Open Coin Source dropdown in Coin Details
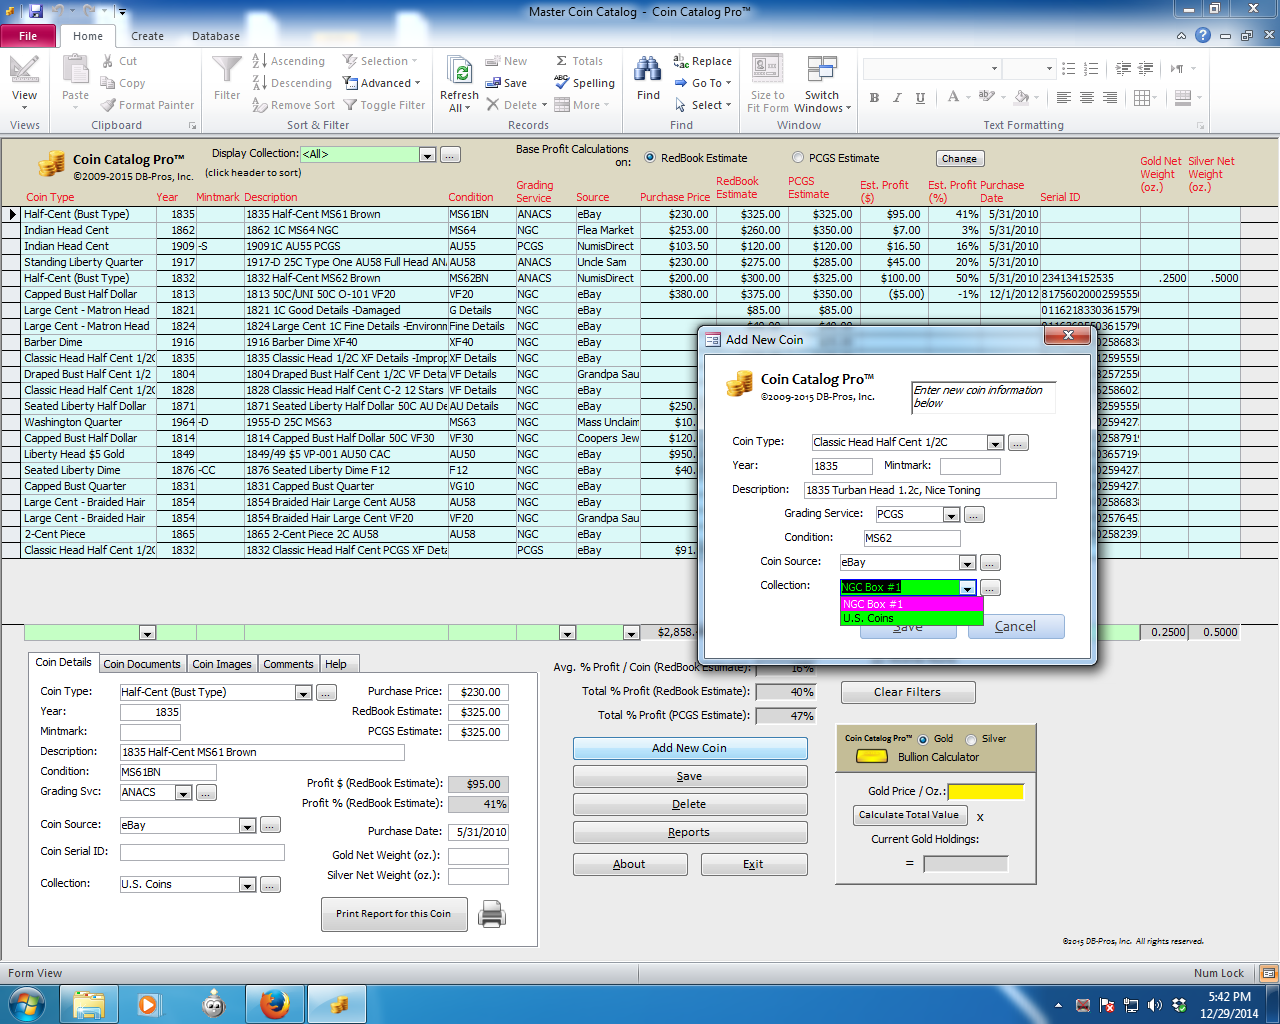Image resolution: width=1280 pixels, height=1024 pixels. tap(247, 826)
